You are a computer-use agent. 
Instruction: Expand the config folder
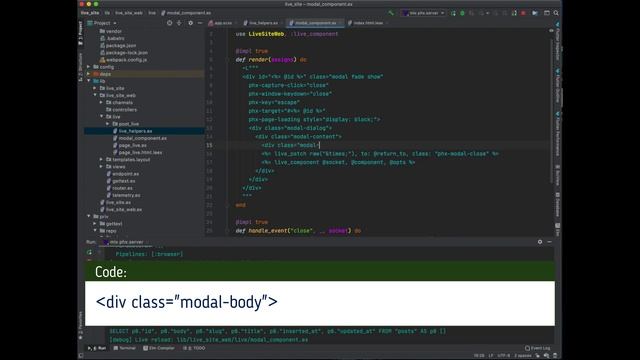[x=89, y=67]
